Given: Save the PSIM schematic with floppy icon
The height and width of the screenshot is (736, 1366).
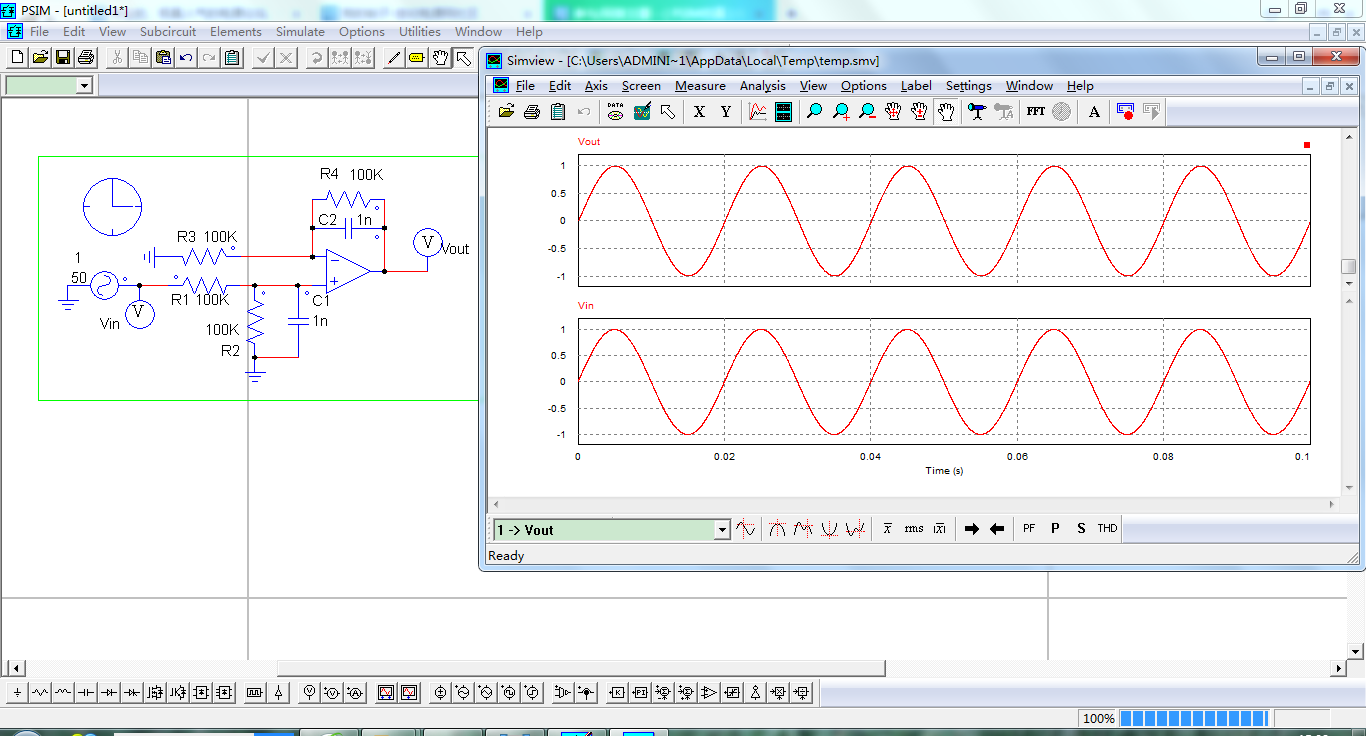Looking at the screenshot, I should click(x=63, y=58).
